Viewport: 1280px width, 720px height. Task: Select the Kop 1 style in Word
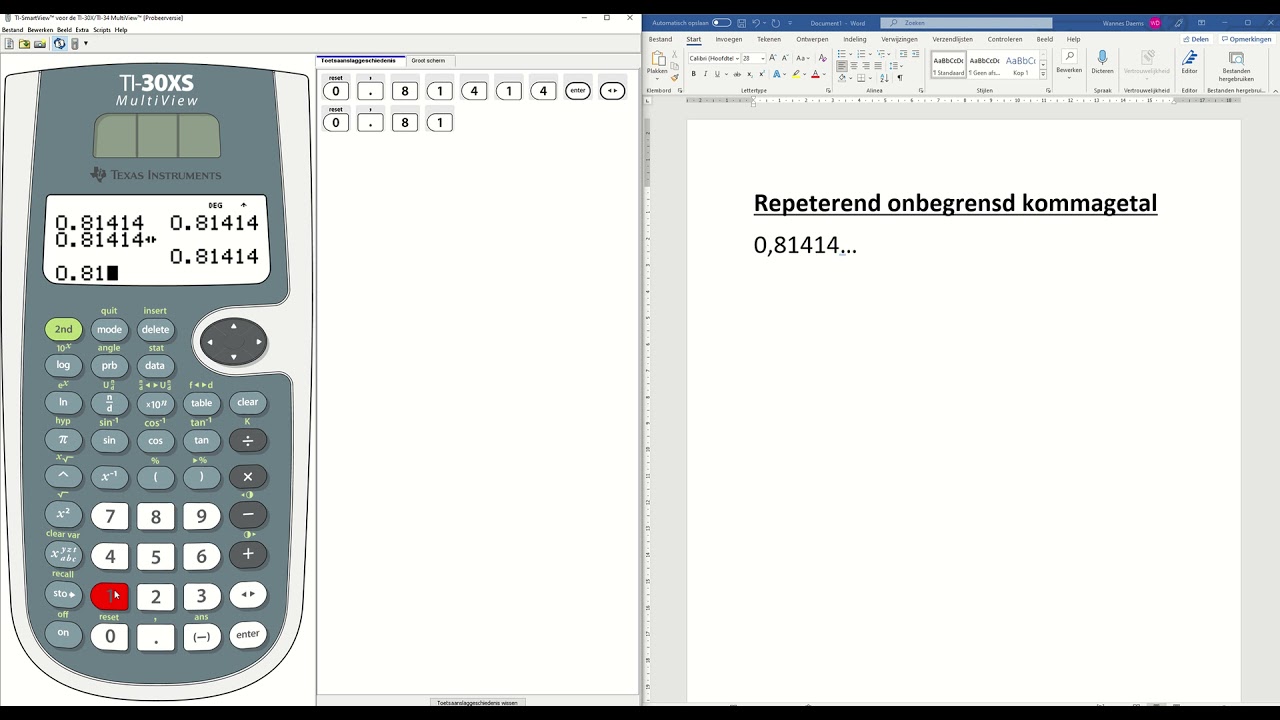pyautogui.click(x=1020, y=65)
